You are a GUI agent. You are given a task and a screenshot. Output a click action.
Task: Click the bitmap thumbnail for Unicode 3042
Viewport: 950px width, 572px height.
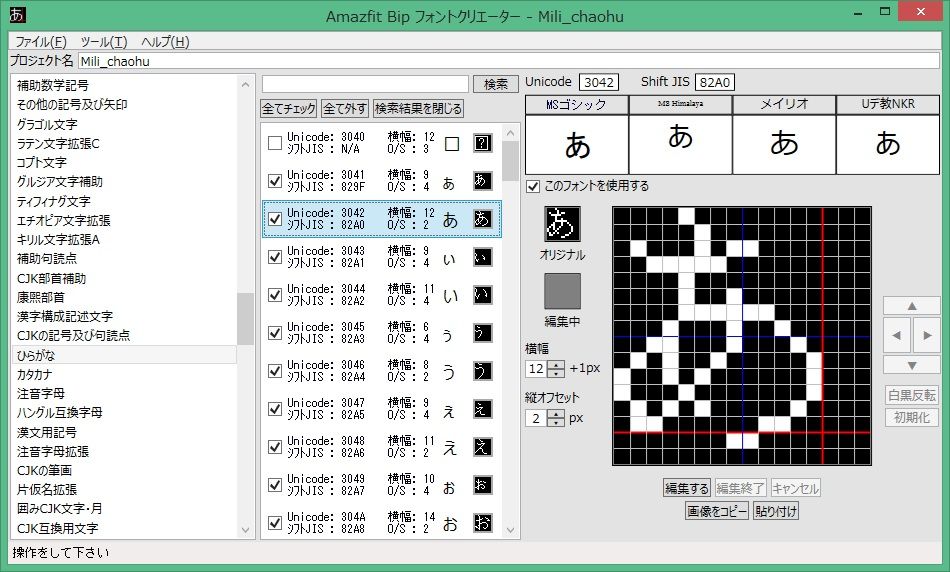tap(482, 219)
